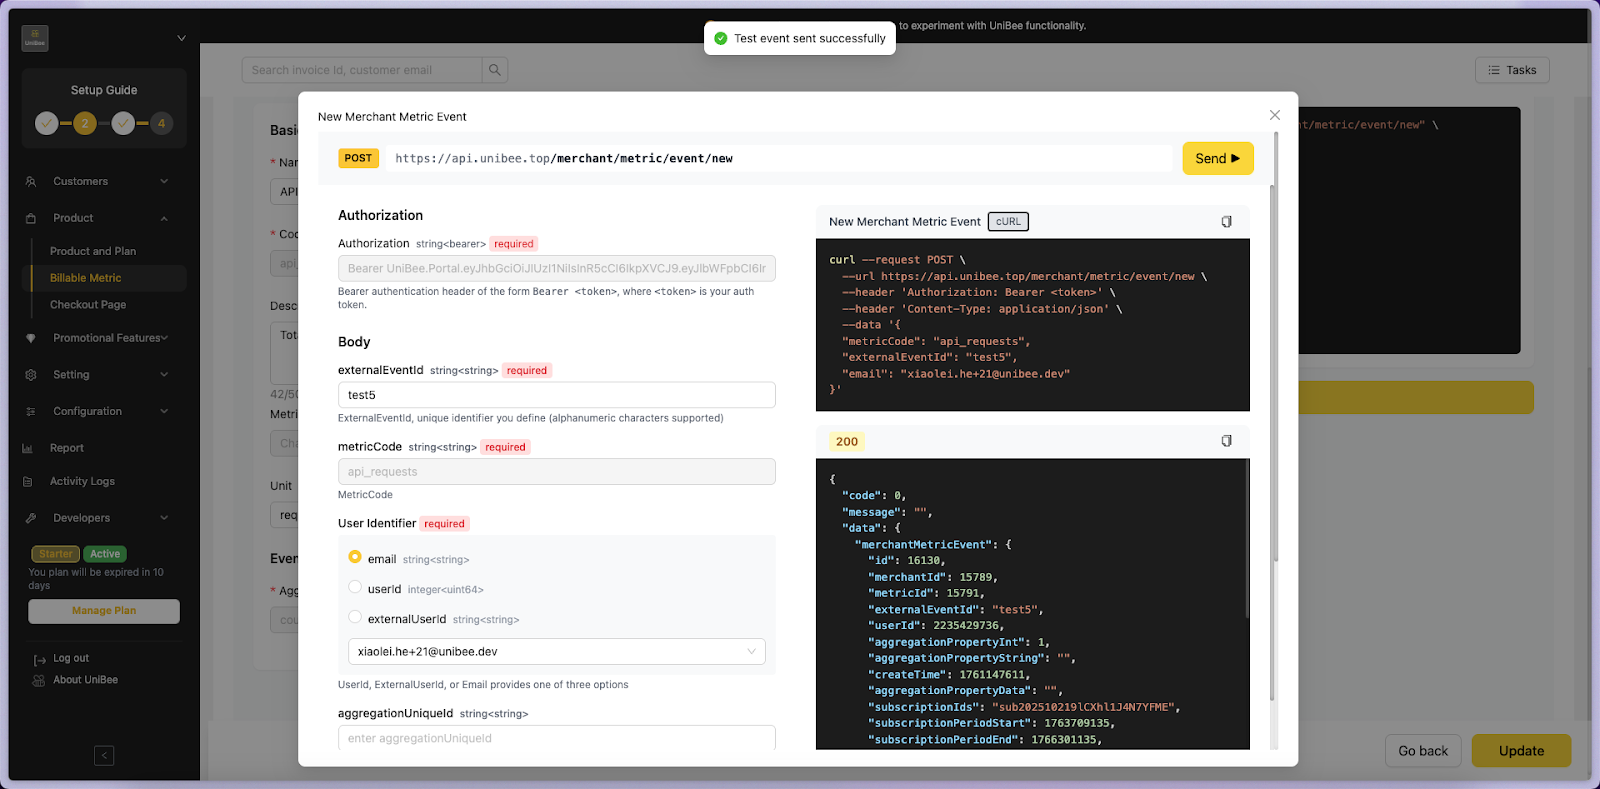
Task: Click the Tasks list icon
Action: point(1494,70)
